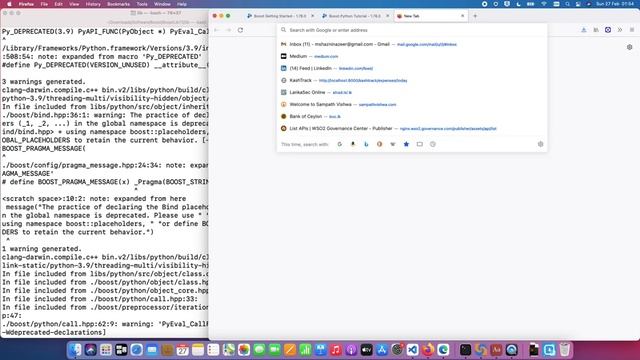Viewport: 640px width, 360px height.
Task: Open the WSO2 Governance Center Publisher suggestion
Action: (x=412, y=129)
